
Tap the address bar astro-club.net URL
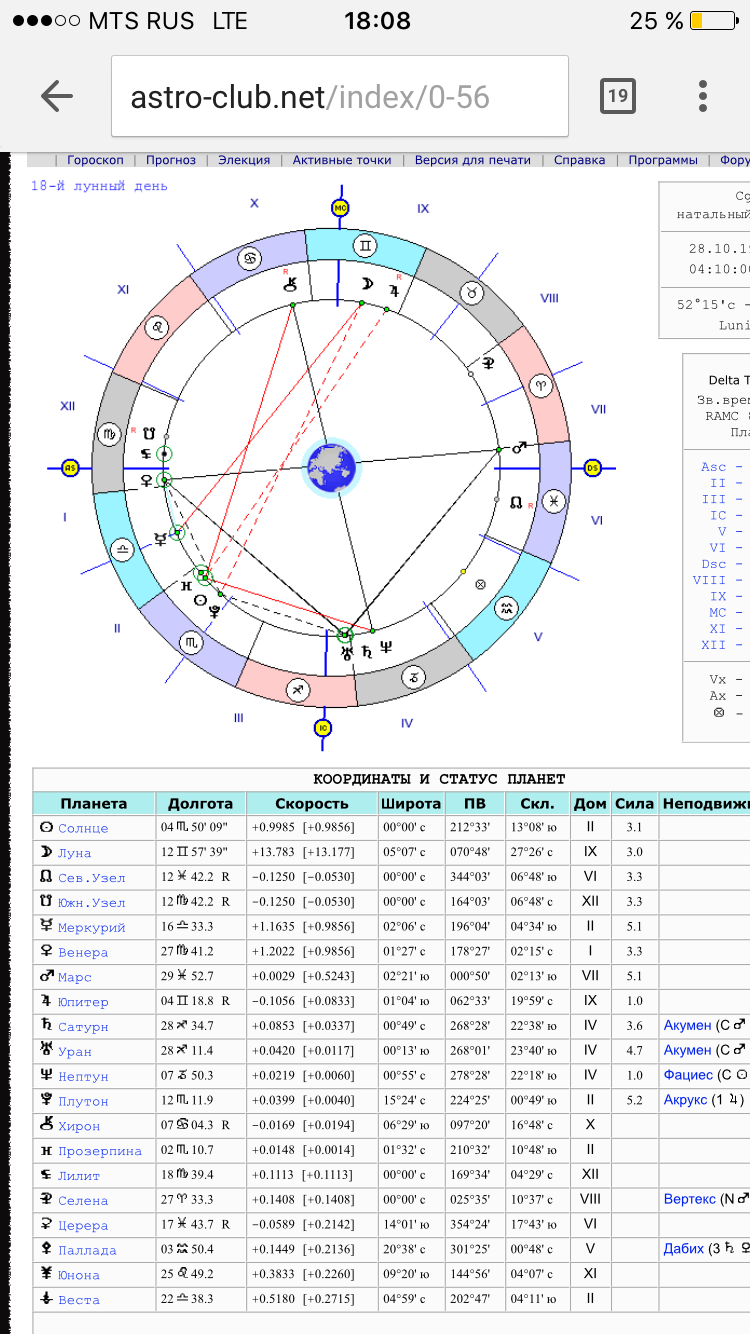310,97
